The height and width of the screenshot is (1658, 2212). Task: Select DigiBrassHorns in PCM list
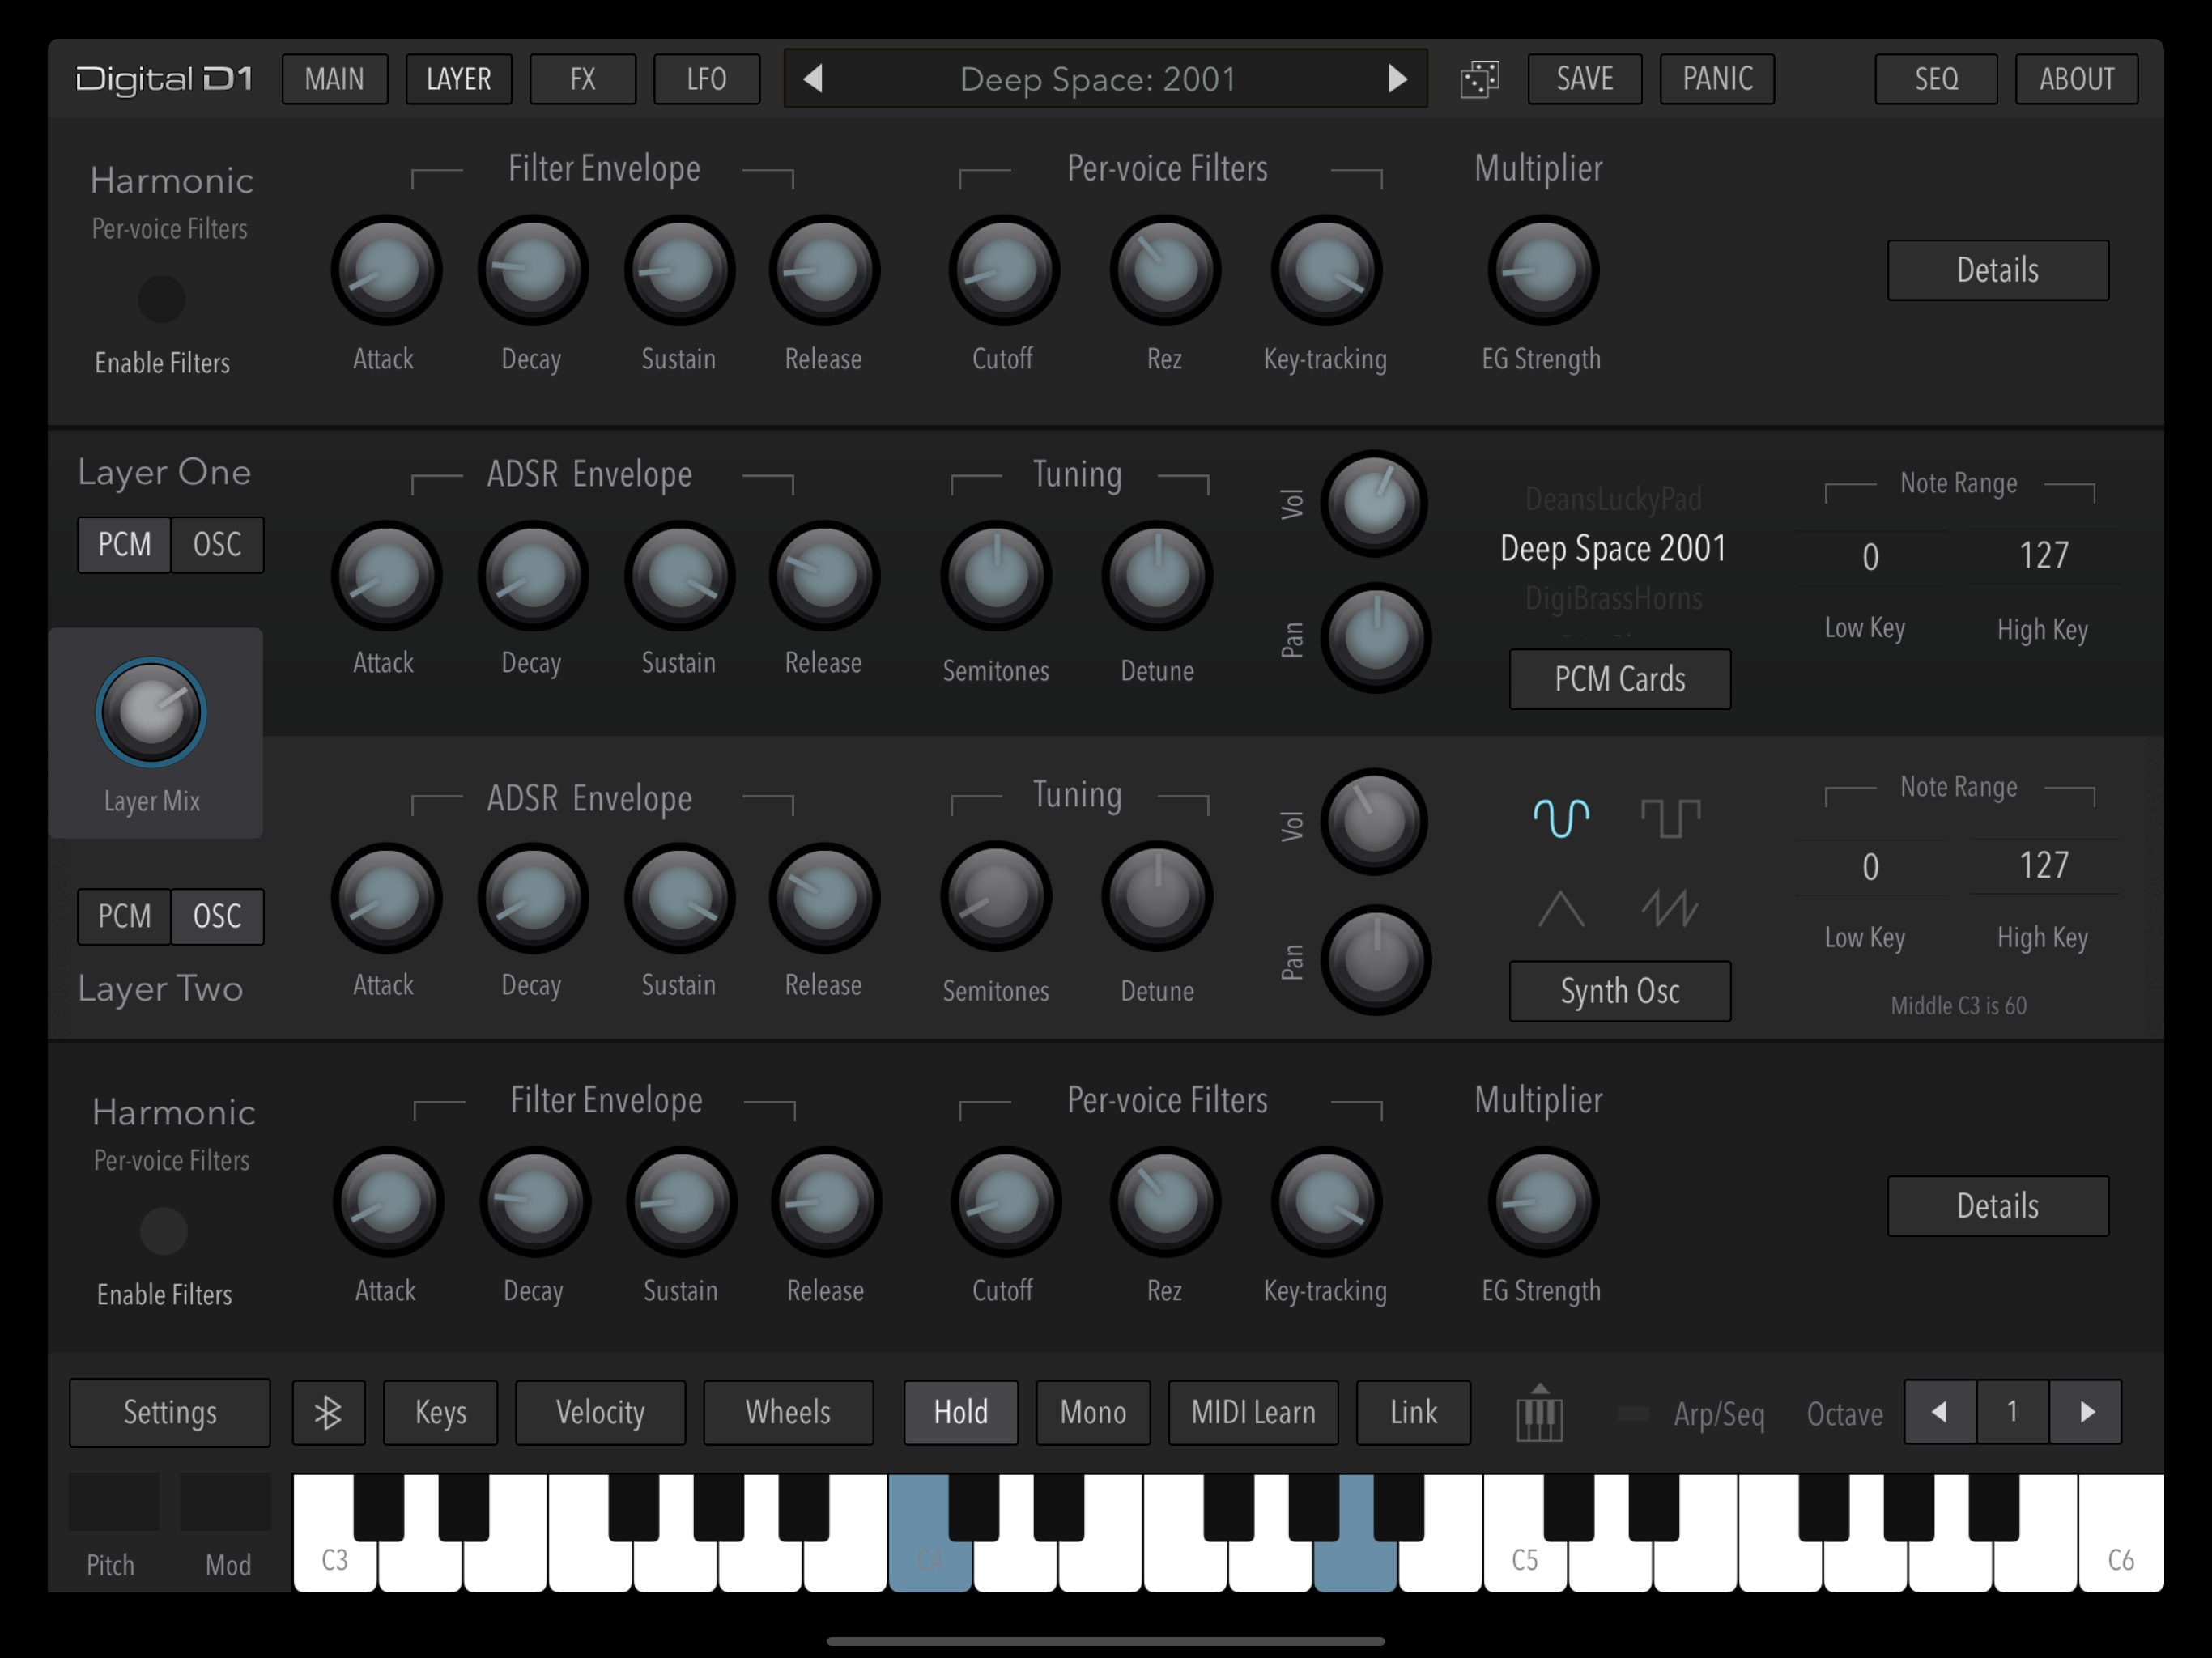pos(1613,598)
